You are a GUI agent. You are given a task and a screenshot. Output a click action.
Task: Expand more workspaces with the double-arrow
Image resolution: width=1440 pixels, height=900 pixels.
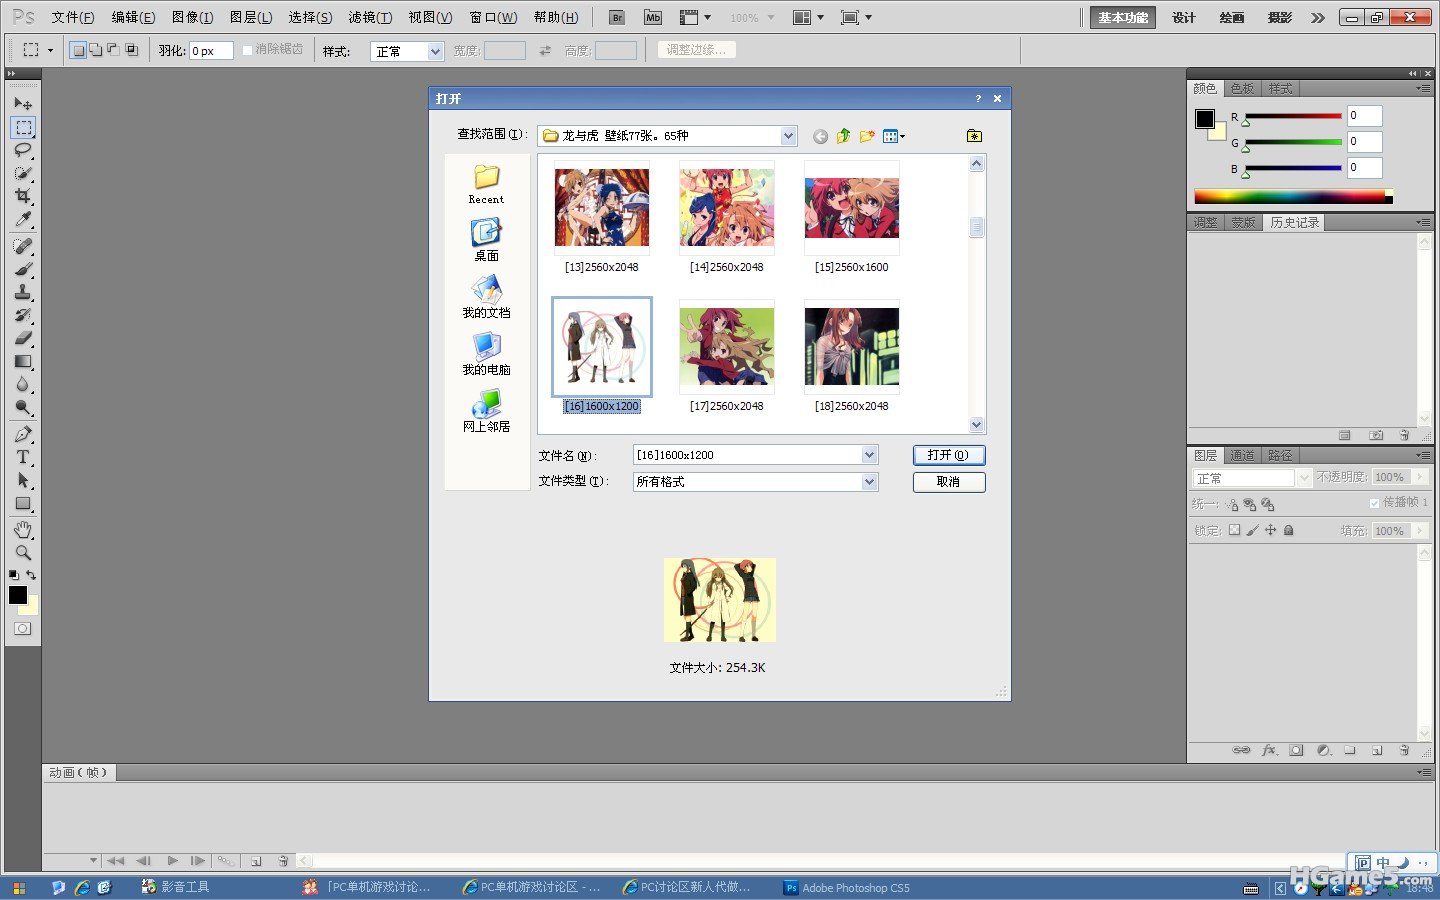pos(1318,18)
